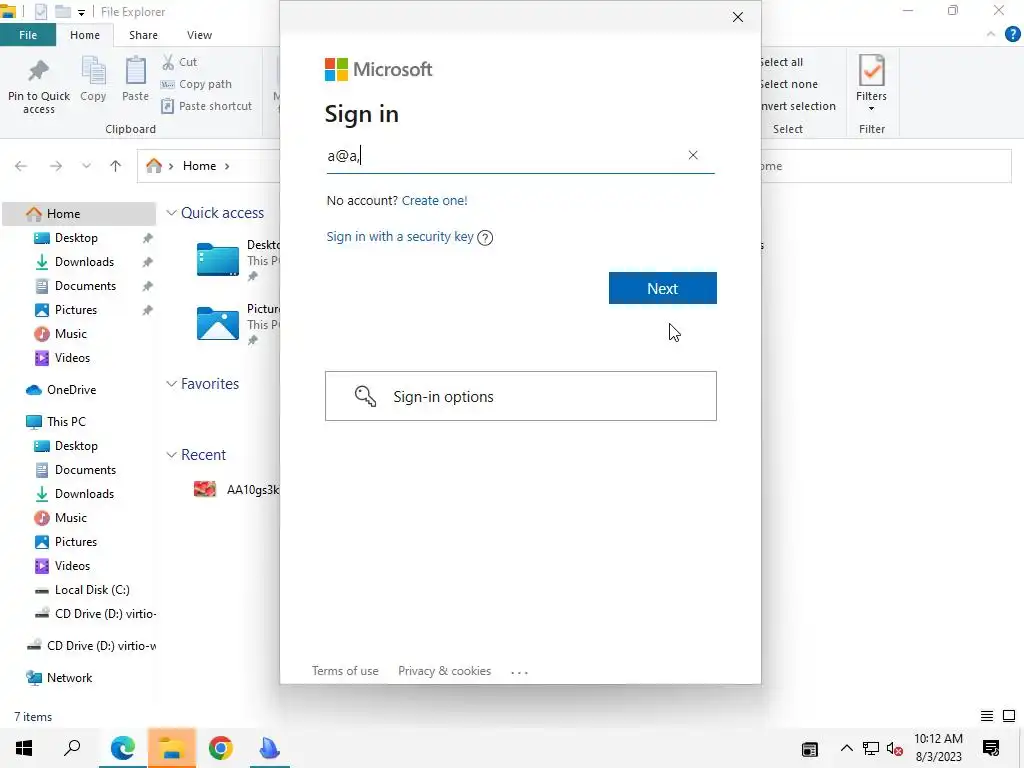Select Home in the navigation pane
The width and height of the screenshot is (1024, 768).
pyautogui.click(x=79, y=214)
